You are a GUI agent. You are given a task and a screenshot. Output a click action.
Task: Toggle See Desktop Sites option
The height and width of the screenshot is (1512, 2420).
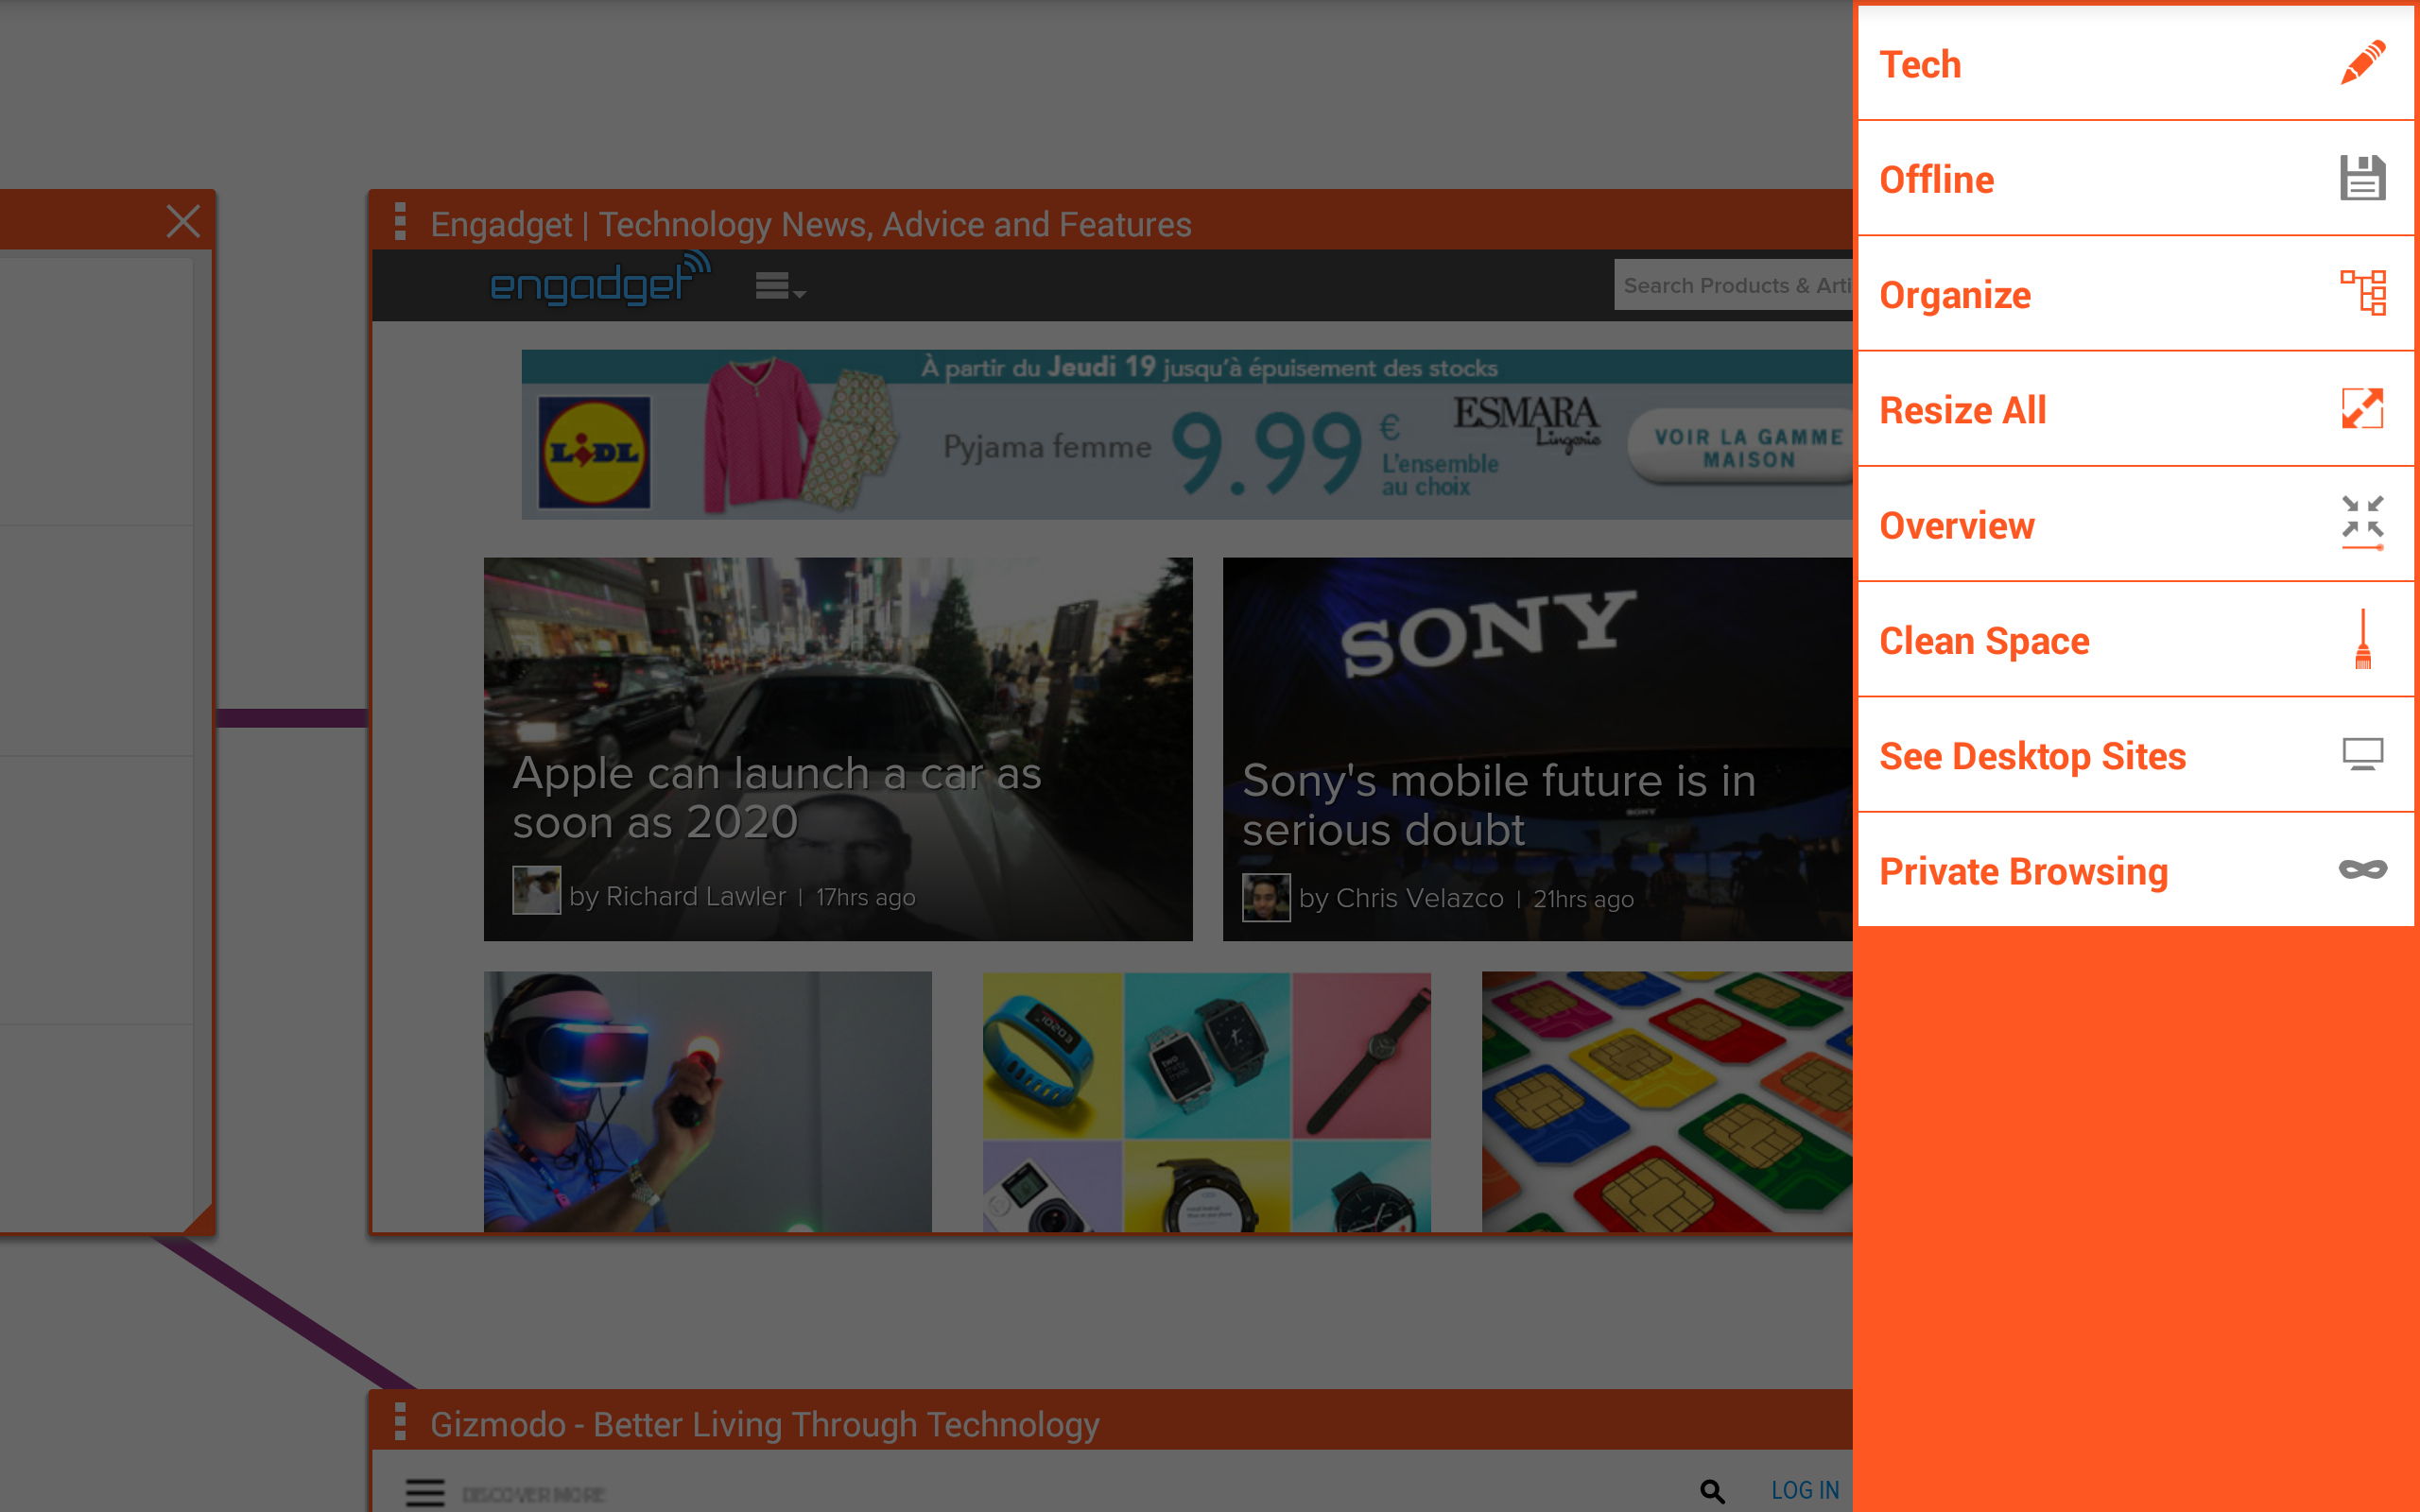click(x=2135, y=756)
